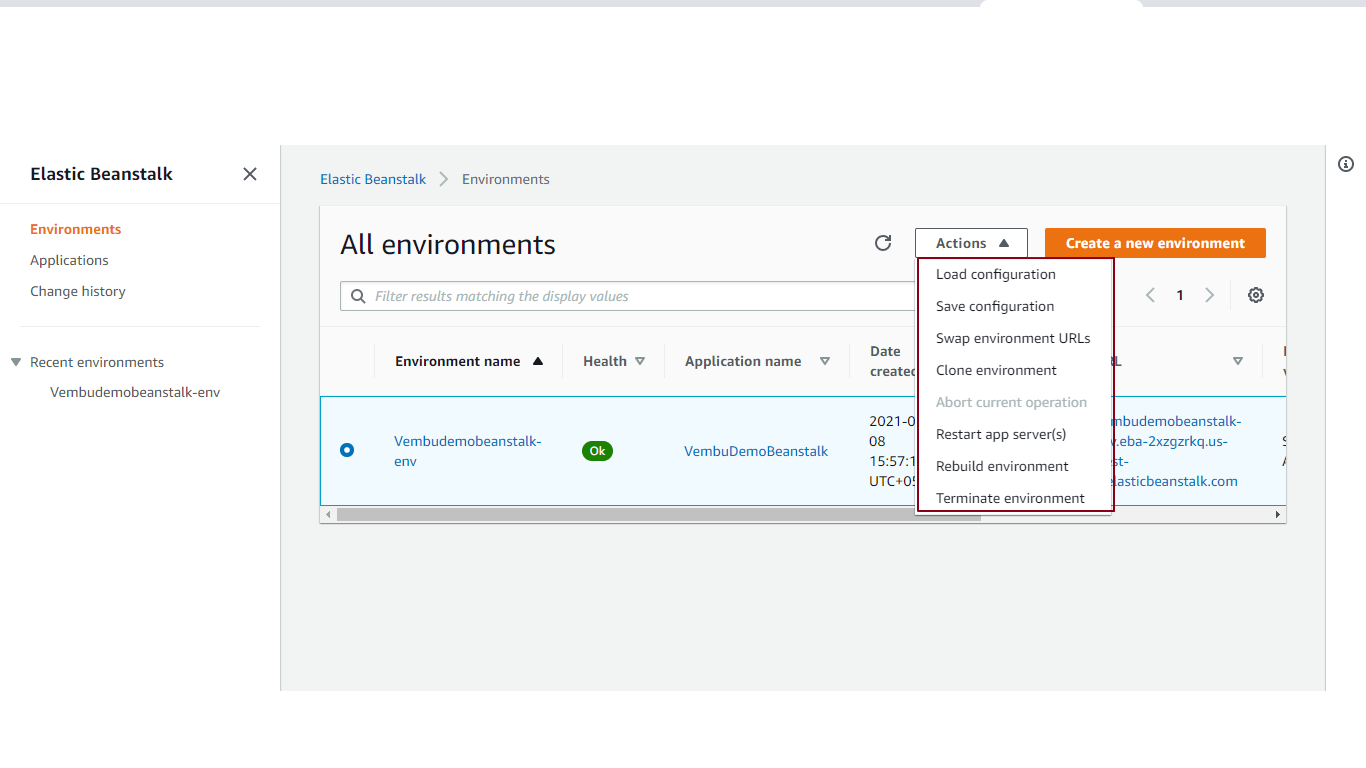
Task: Open Environments in sidebar
Action: pyautogui.click(x=76, y=229)
